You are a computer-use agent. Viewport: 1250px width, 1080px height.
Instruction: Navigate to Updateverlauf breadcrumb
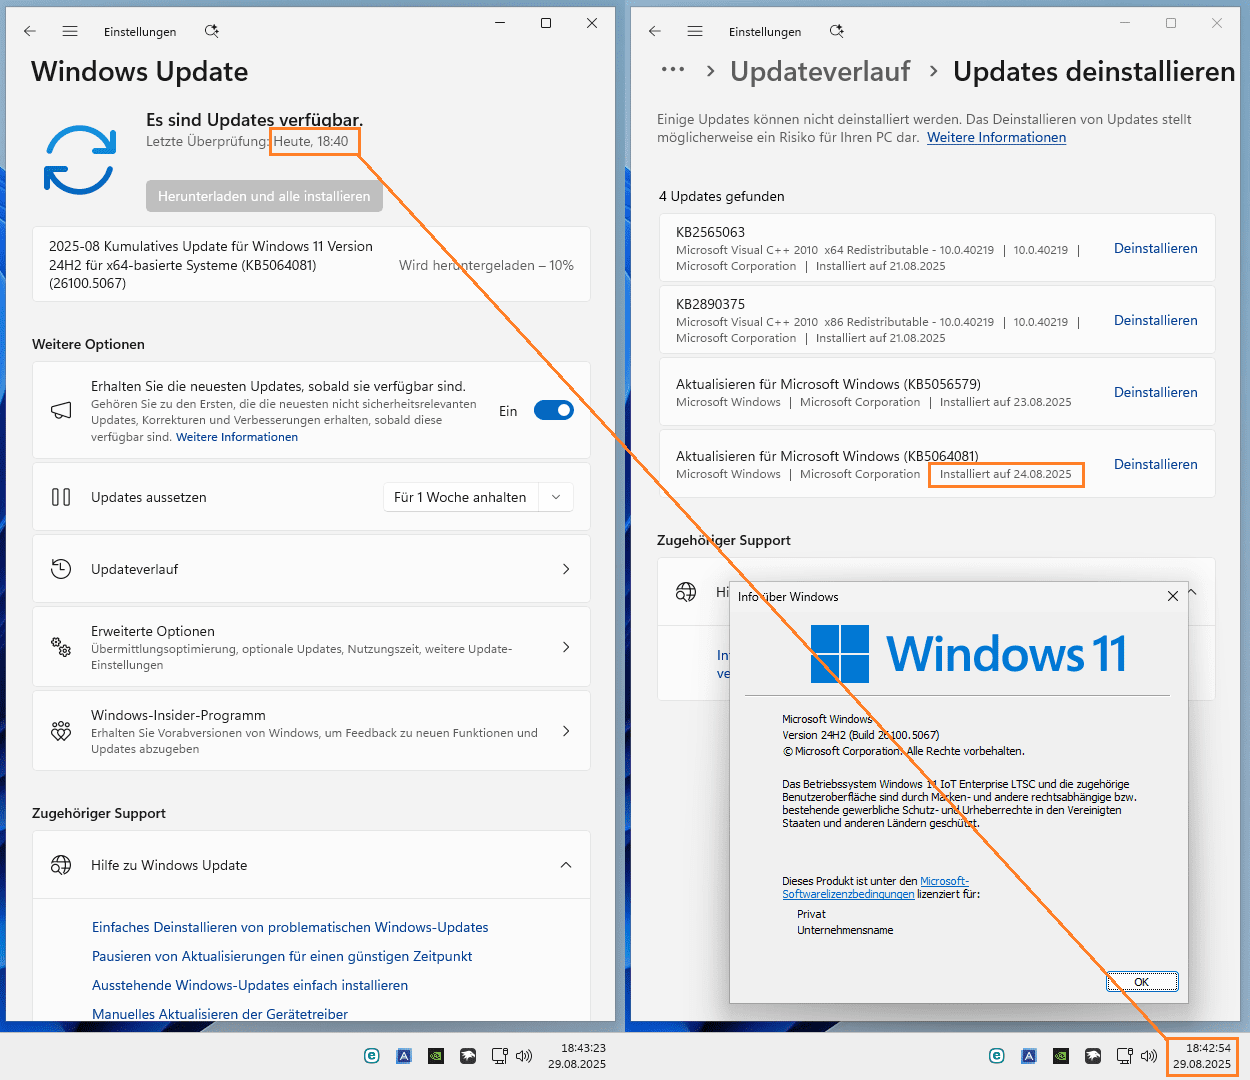pyautogui.click(x=820, y=71)
